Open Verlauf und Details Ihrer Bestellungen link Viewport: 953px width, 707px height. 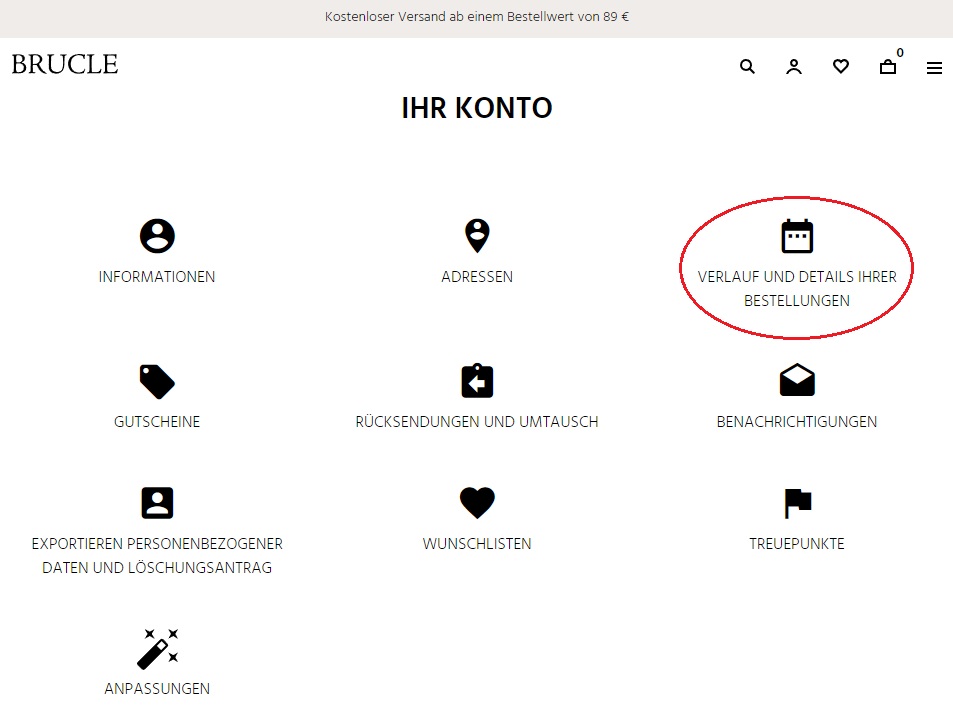pyautogui.click(x=797, y=288)
